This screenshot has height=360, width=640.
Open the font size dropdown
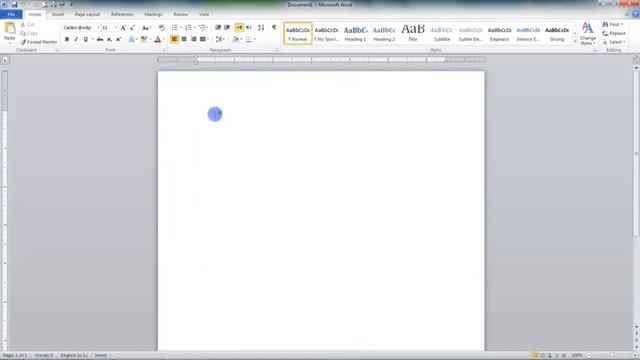point(116,28)
